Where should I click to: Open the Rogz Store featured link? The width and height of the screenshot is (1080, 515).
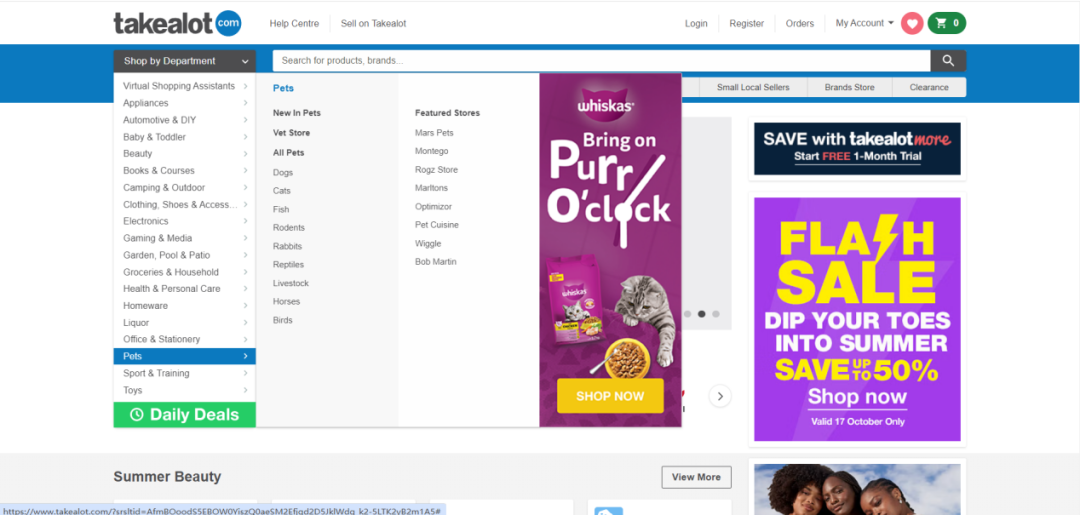pos(436,170)
